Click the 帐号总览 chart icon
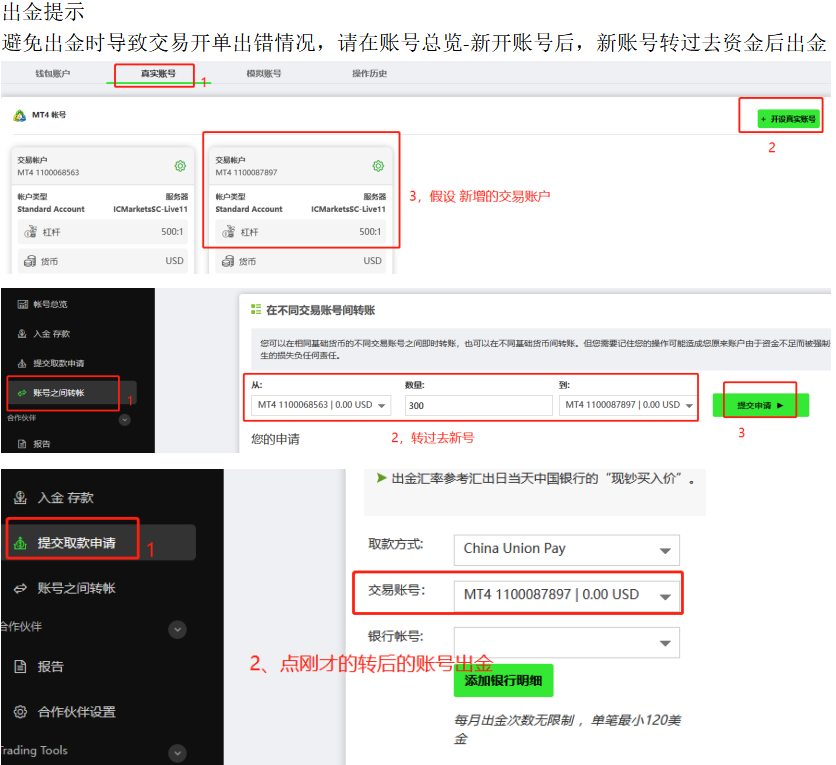Viewport: 836px width, 765px height. [22, 304]
